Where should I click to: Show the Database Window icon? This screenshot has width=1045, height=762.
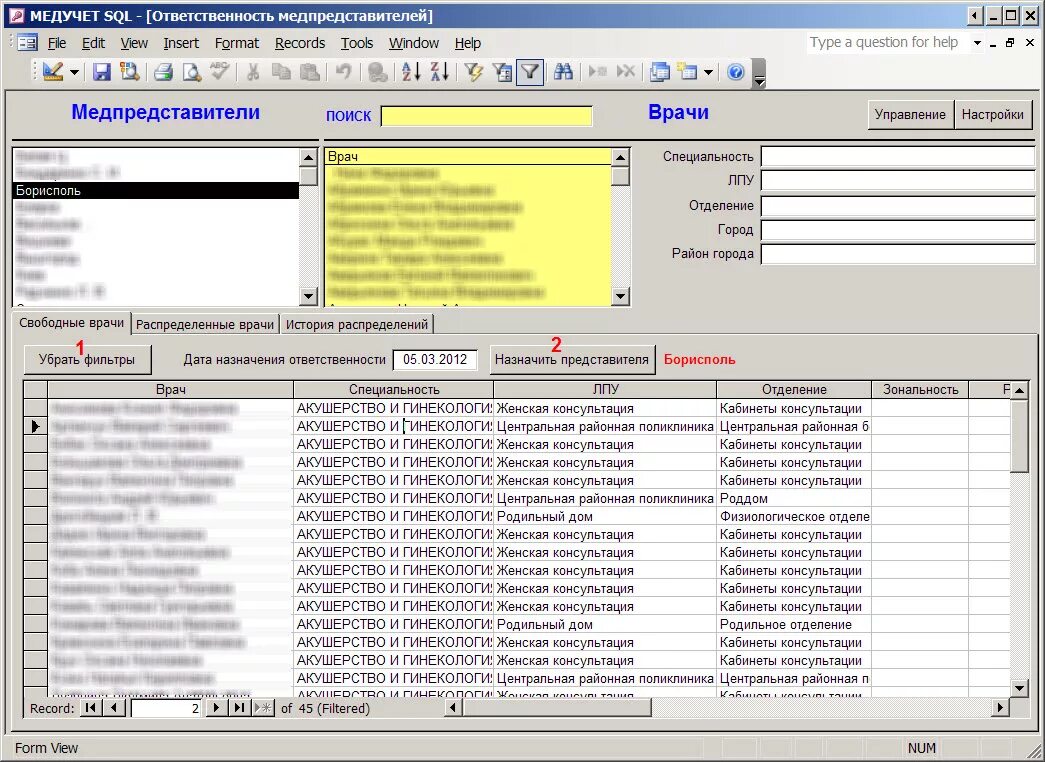pyautogui.click(x=660, y=71)
